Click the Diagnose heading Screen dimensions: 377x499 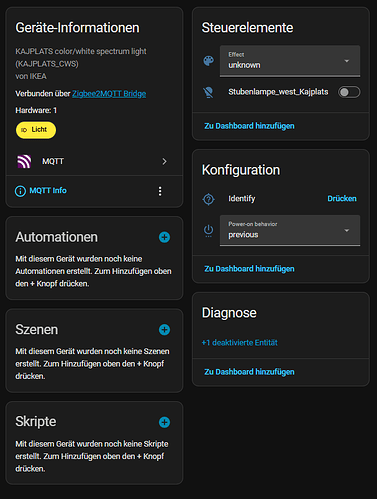click(229, 313)
